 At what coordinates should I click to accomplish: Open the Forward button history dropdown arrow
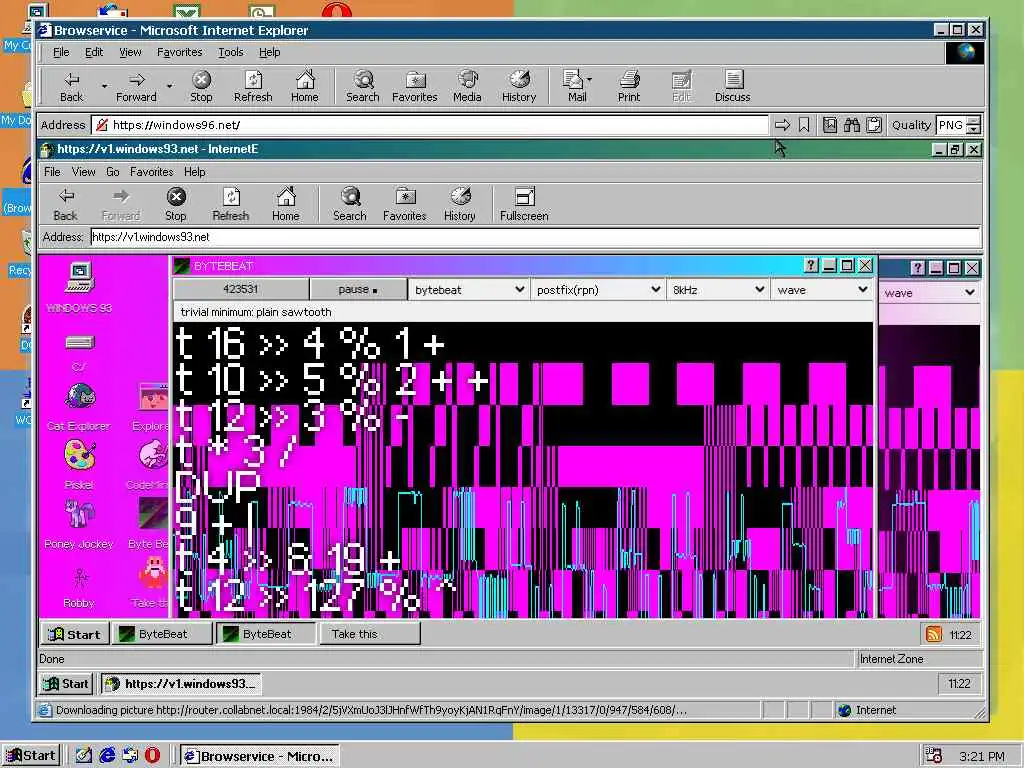[170, 86]
